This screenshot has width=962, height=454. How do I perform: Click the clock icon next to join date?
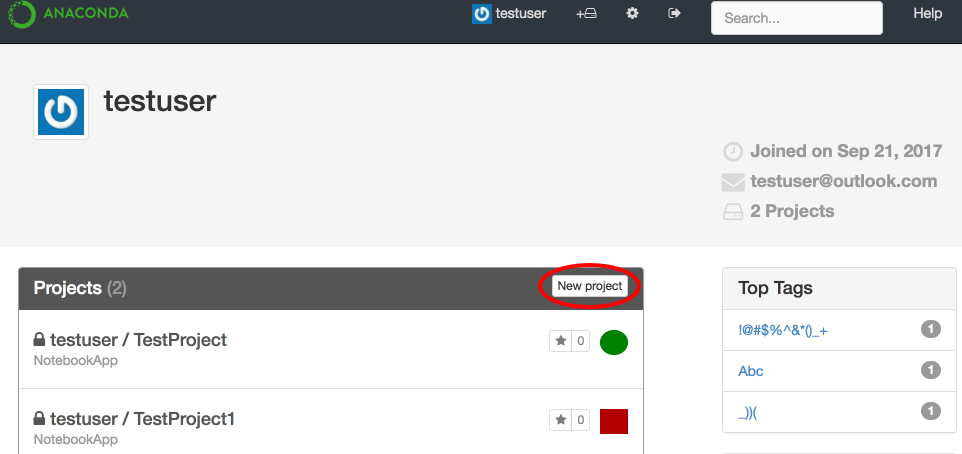click(733, 152)
